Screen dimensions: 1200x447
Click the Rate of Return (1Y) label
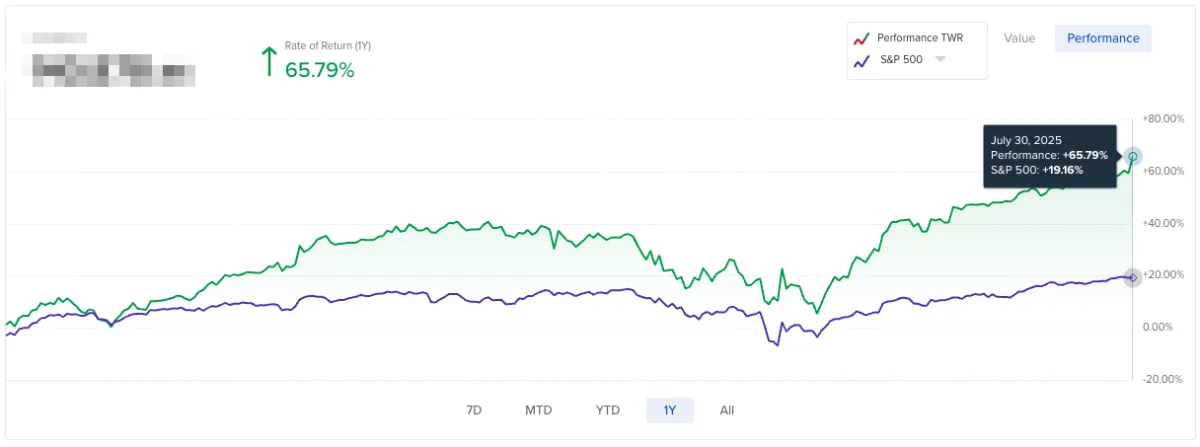coord(328,46)
